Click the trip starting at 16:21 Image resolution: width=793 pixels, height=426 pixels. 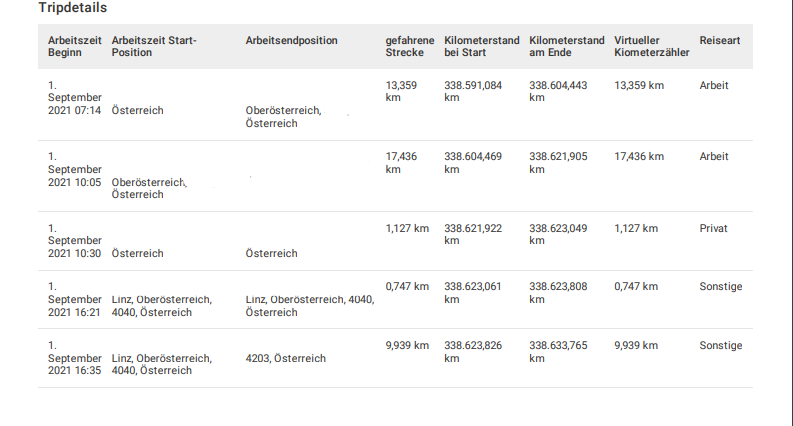[x=395, y=300]
